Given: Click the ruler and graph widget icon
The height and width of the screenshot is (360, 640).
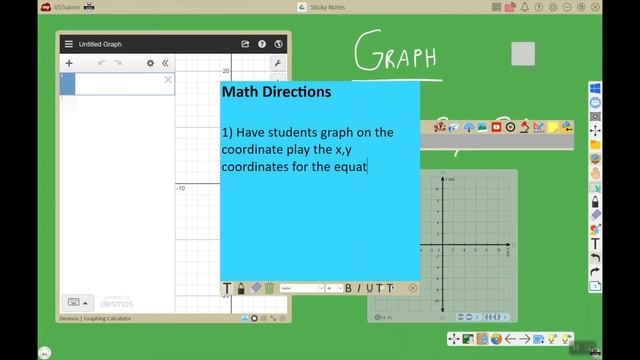Looking at the screenshot, I should point(539,127).
